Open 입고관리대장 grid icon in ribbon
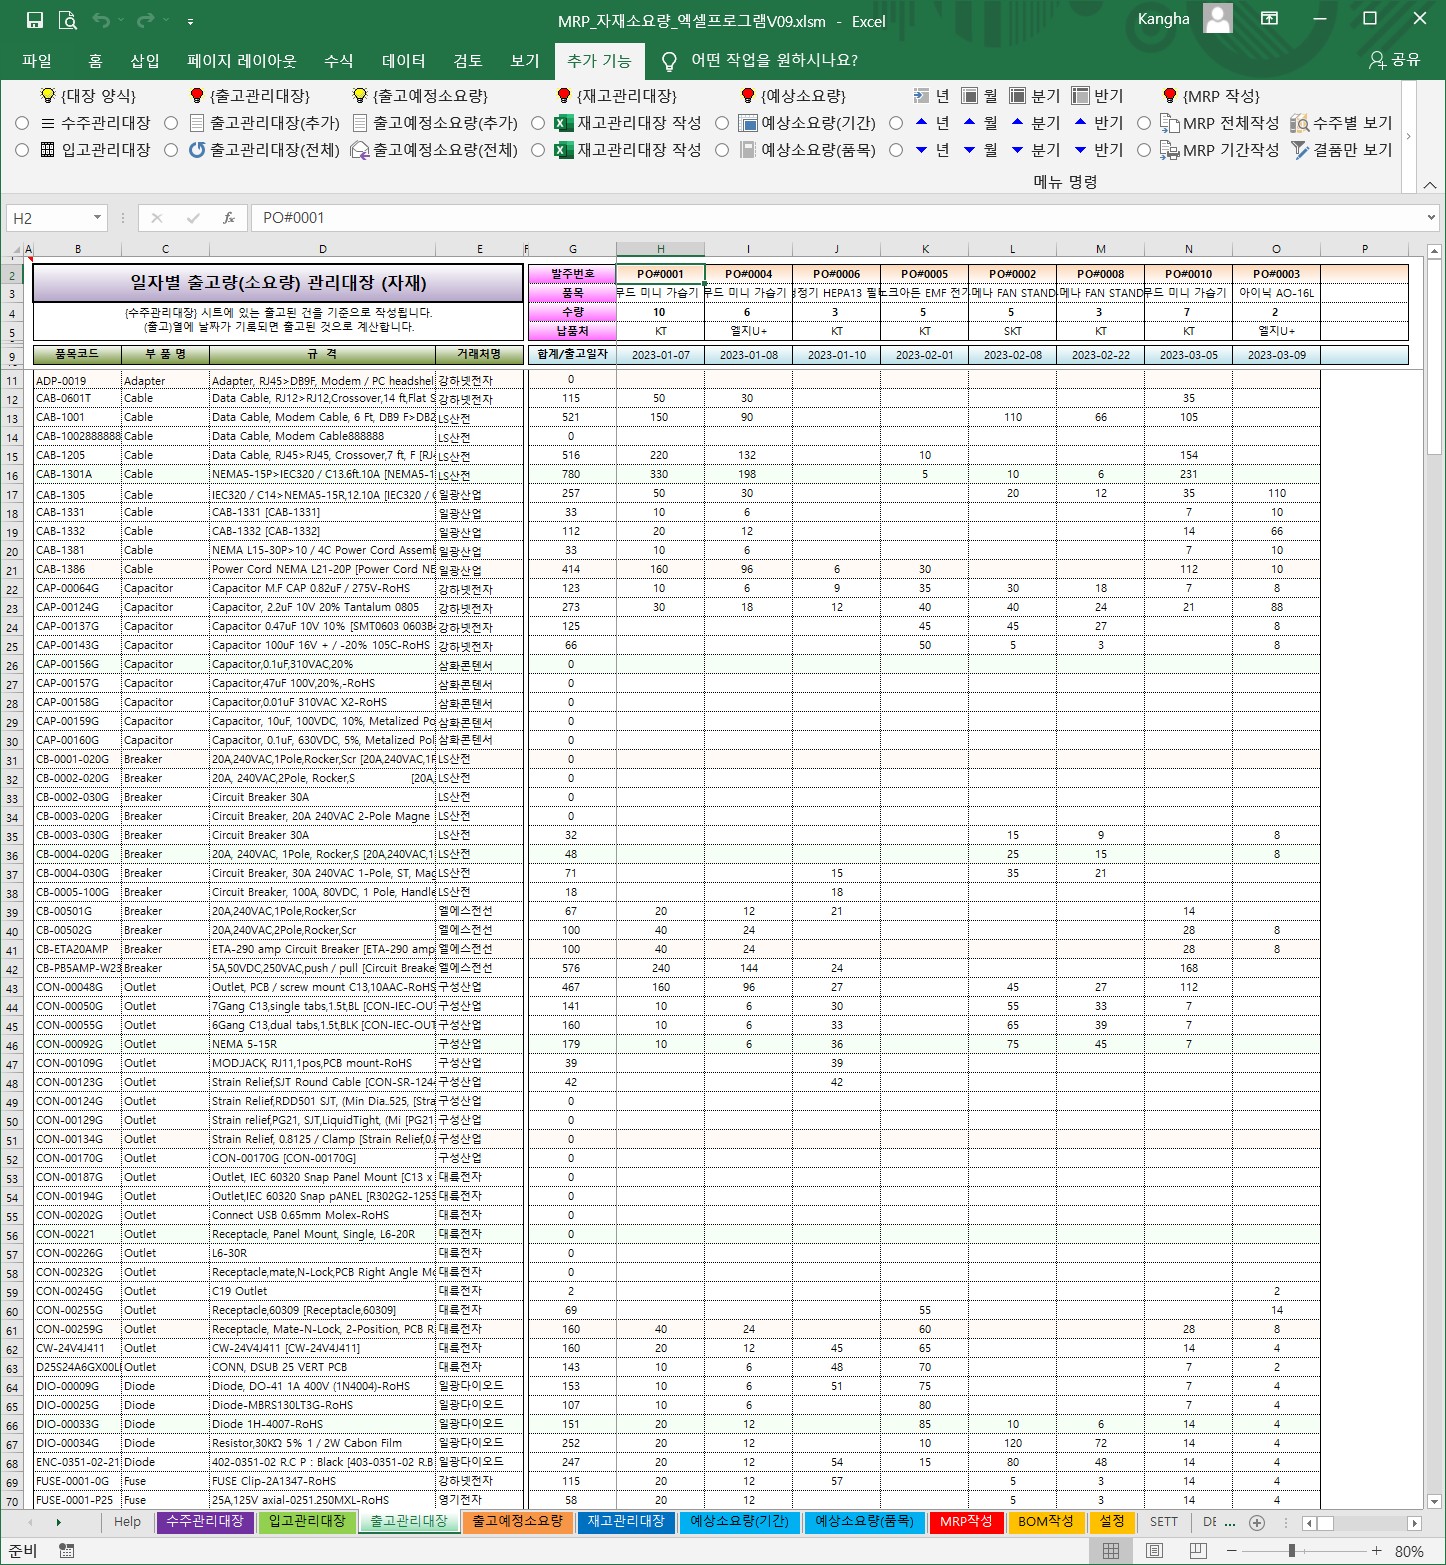1446x1565 pixels. tap(47, 149)
